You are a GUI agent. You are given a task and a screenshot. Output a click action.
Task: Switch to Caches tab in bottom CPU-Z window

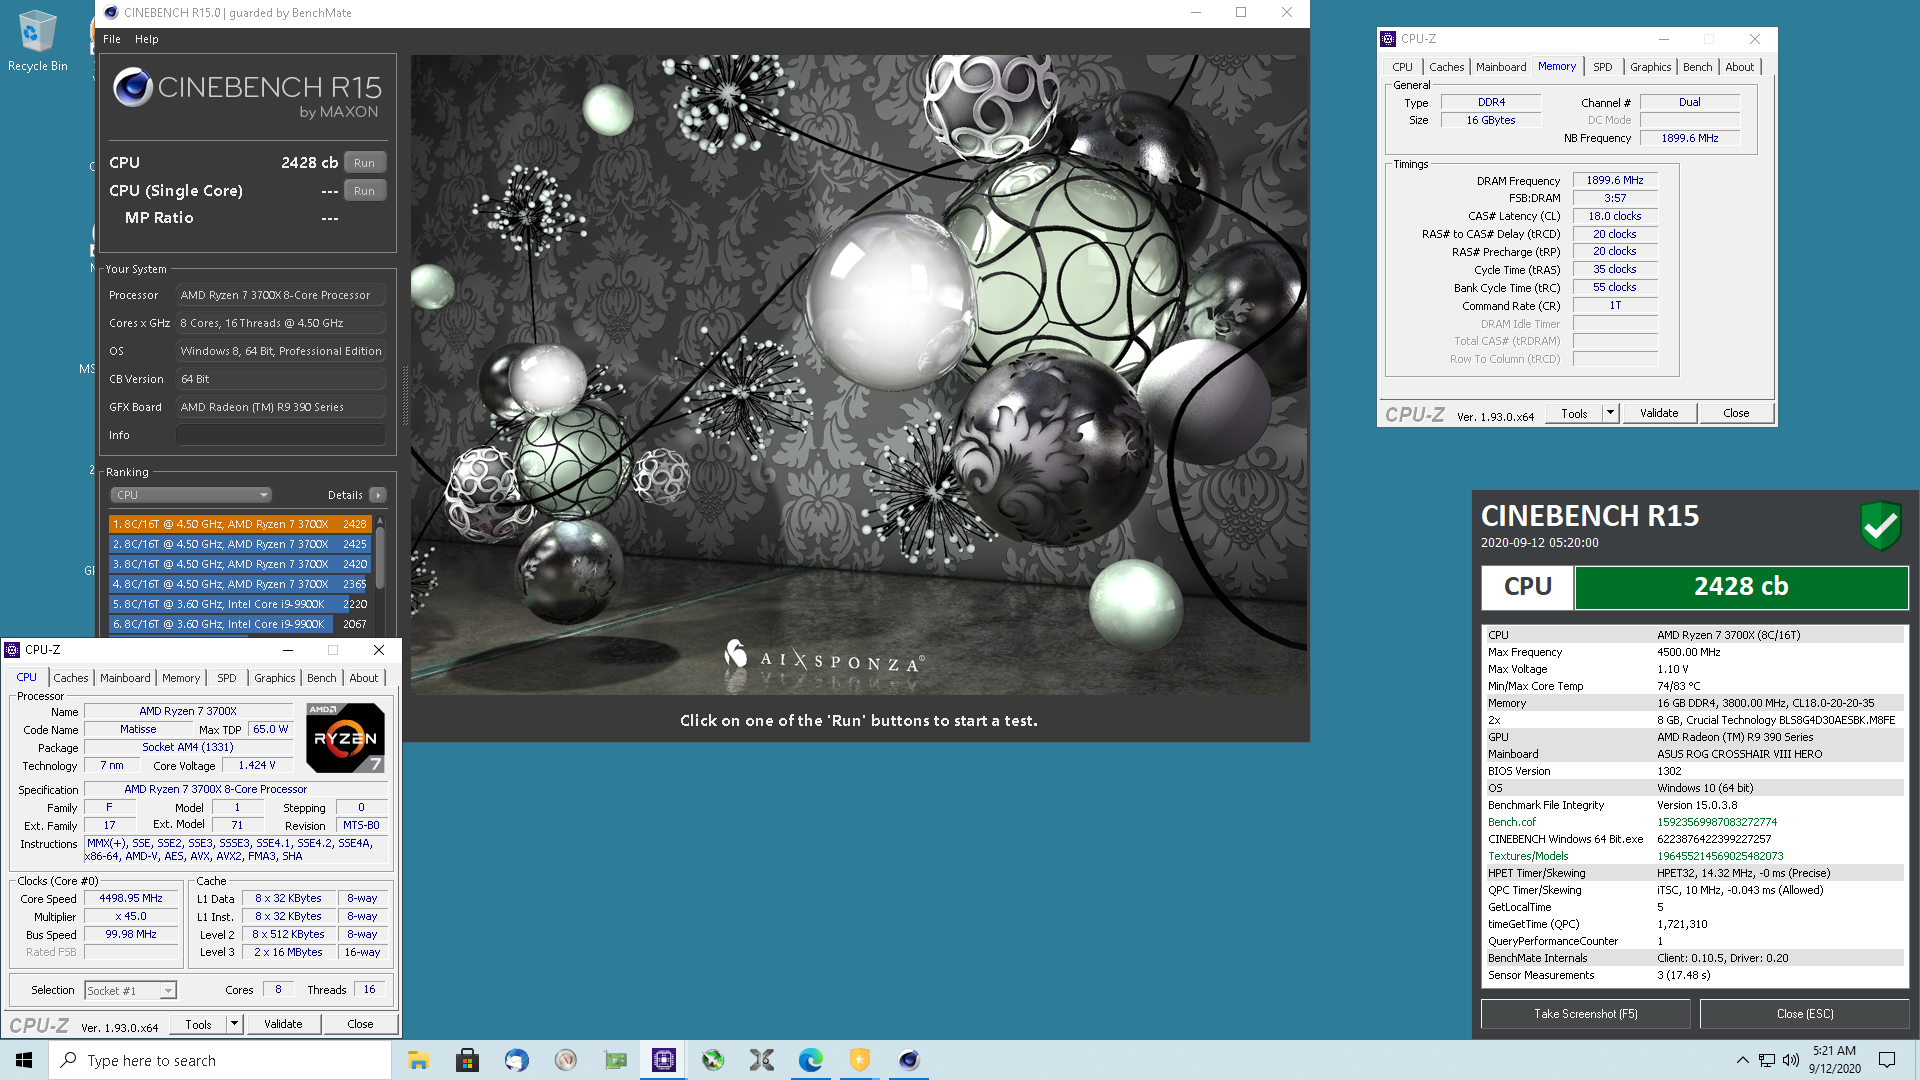(71, 678)
